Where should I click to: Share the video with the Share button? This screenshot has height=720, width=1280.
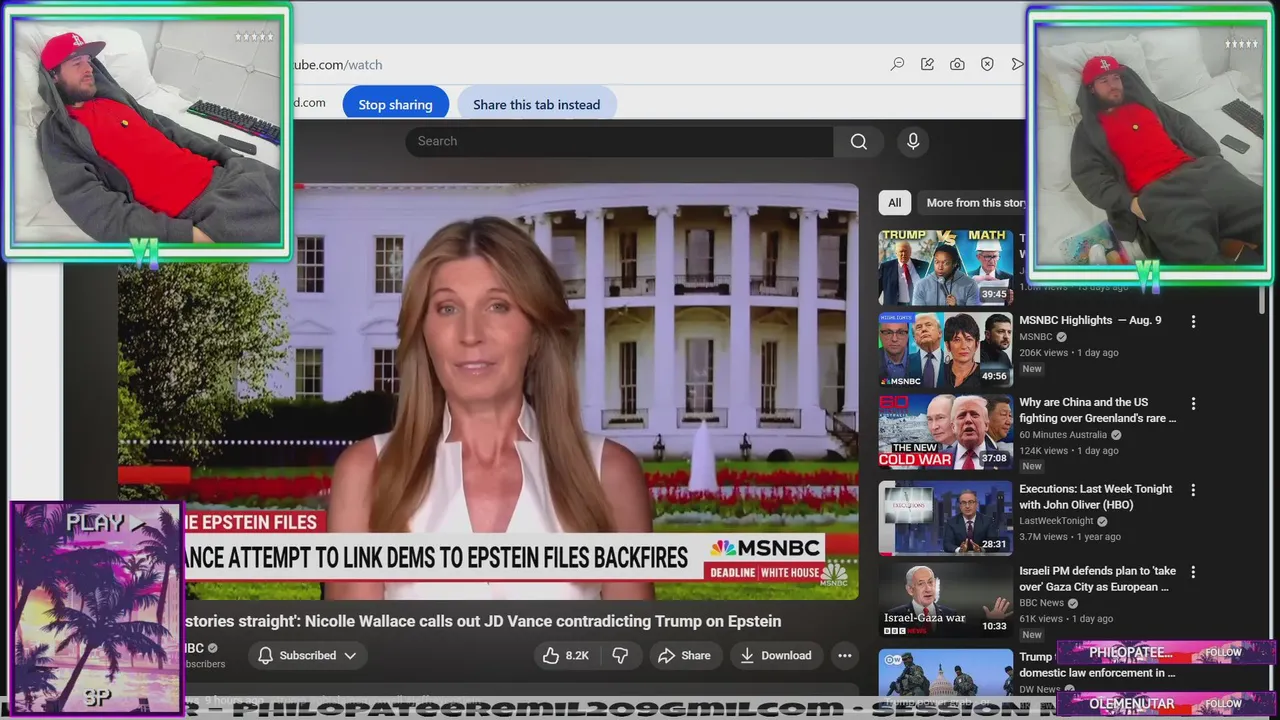(x=684, y=655)
